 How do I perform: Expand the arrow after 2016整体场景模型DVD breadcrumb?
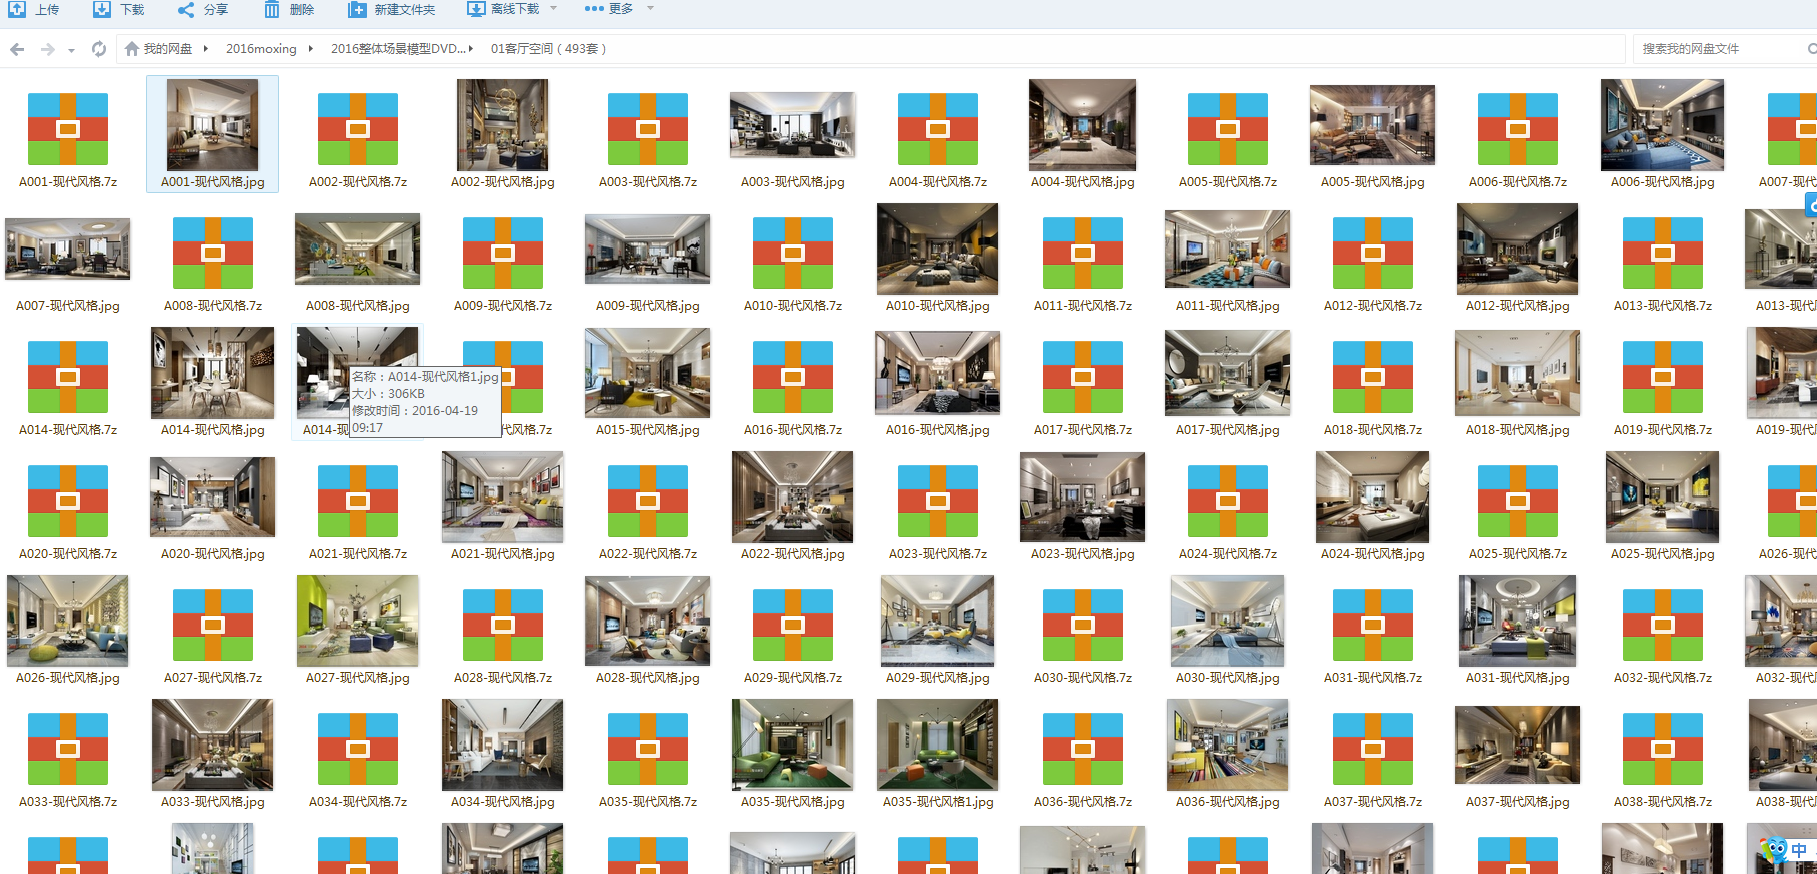pos(471,48)
